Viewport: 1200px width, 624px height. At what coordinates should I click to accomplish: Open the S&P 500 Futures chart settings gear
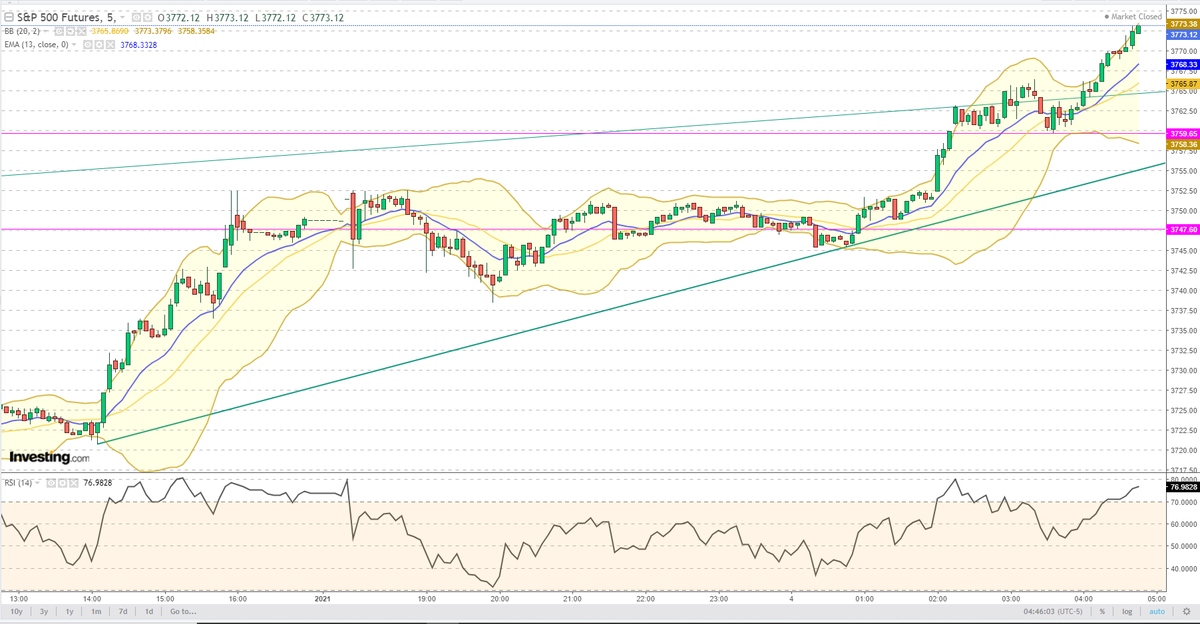(148, 17)
